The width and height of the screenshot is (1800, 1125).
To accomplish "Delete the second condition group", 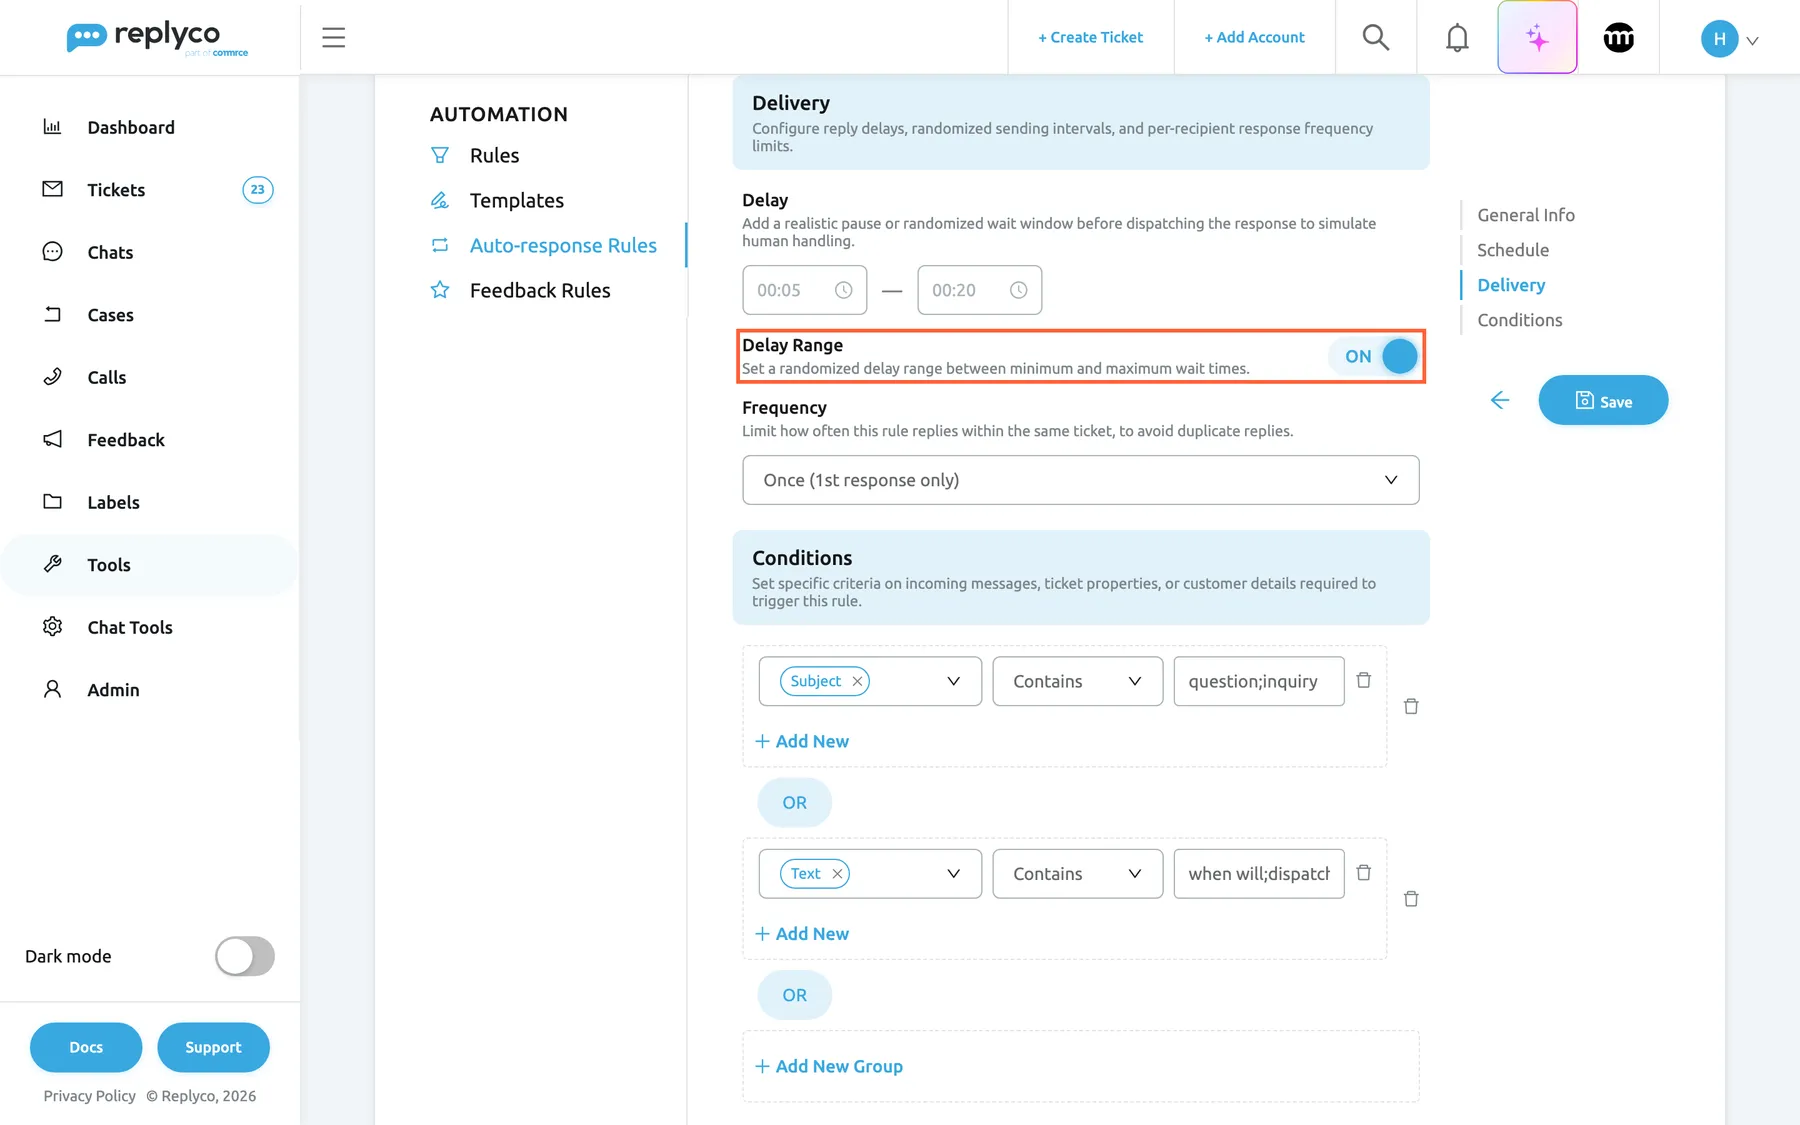I will tap(1411, 899).
